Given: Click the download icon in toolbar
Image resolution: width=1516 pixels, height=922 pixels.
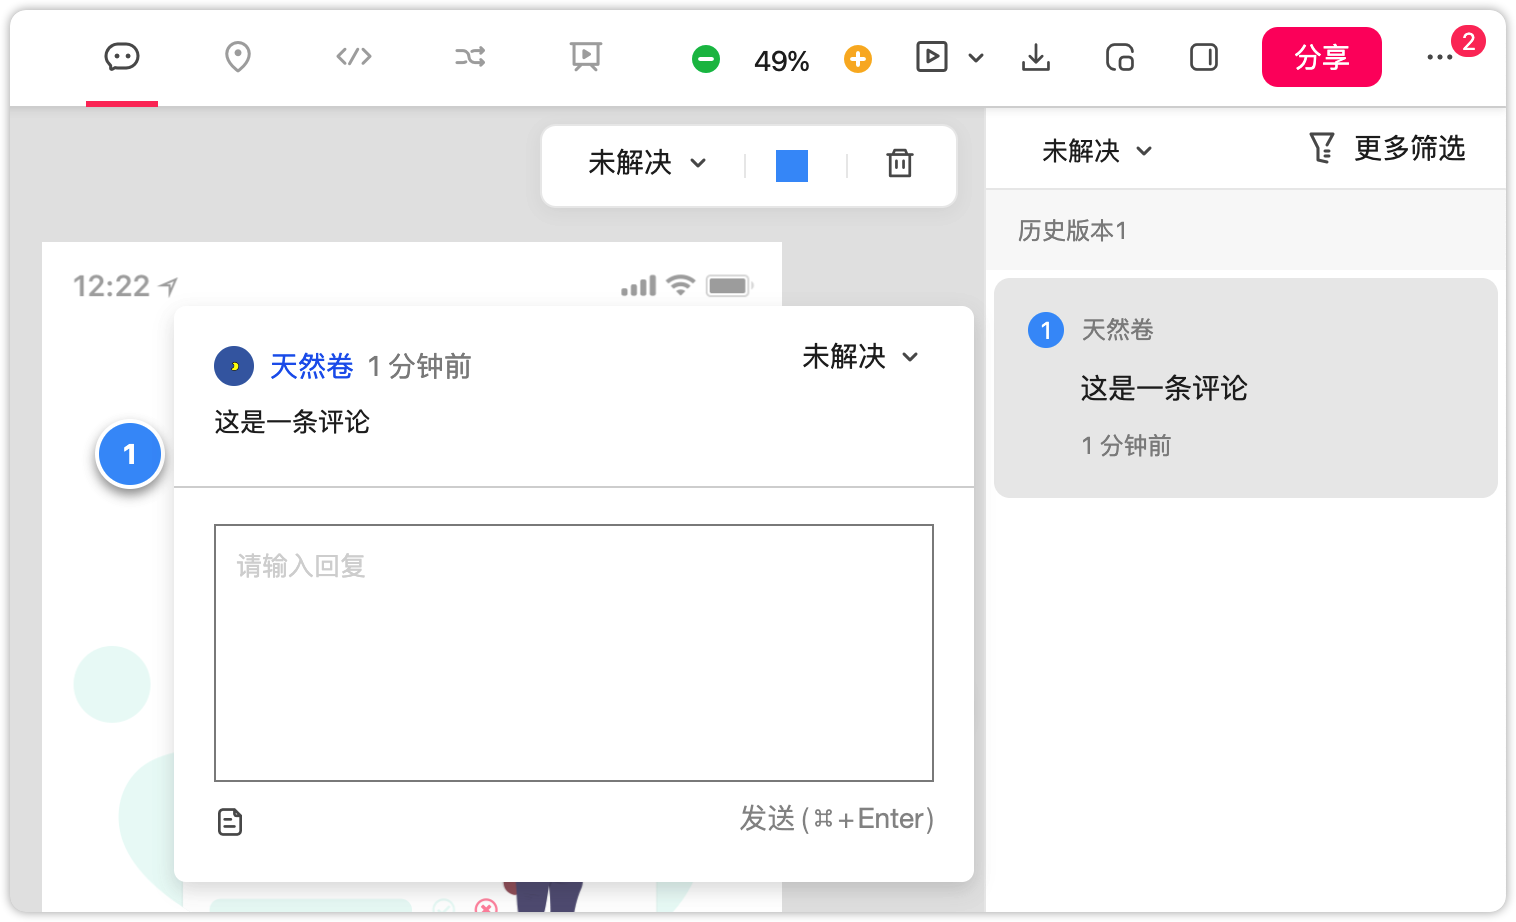Looking at the screenshot, I should click(x=1036, y=58).
